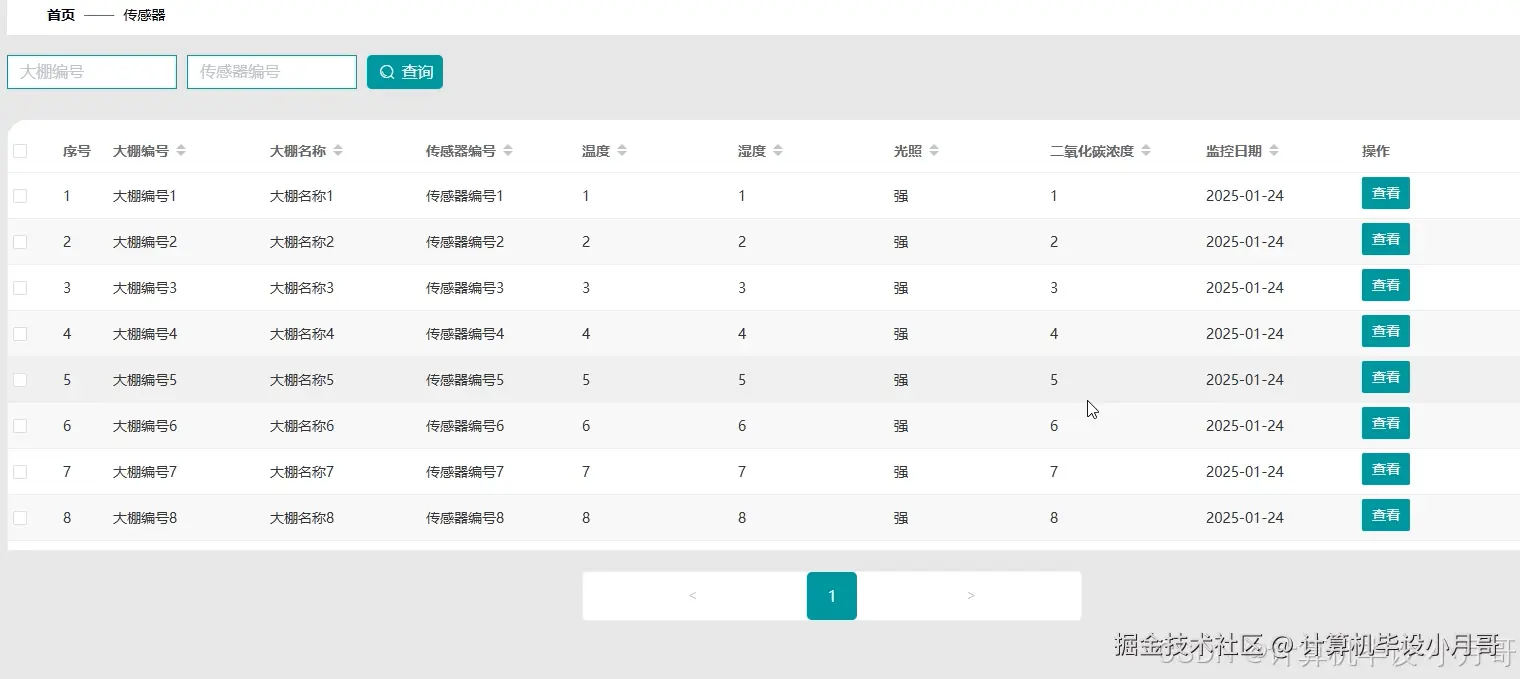Click the 查询 search button

pyautogui.click(x=405, y=71)
